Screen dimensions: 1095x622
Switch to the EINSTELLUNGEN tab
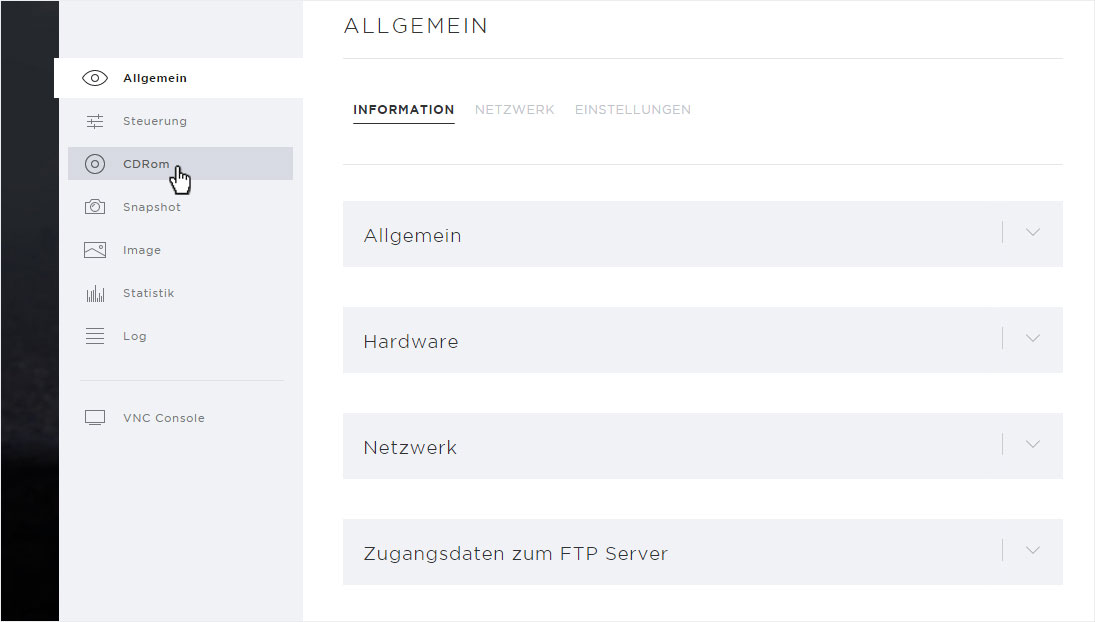pos(633,110)
